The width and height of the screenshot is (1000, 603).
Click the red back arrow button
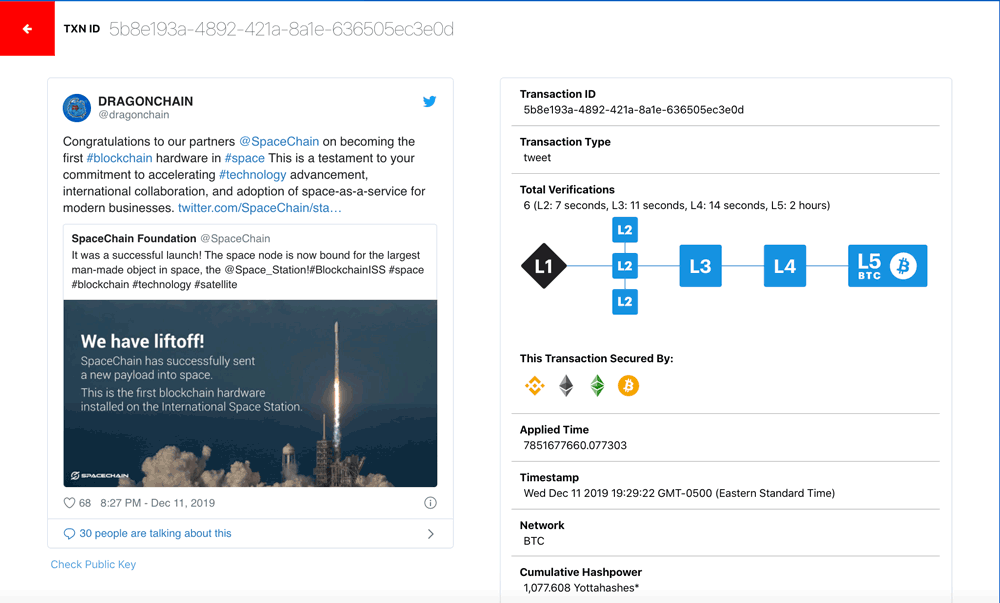pyautogui.click(x=27, y=29)
